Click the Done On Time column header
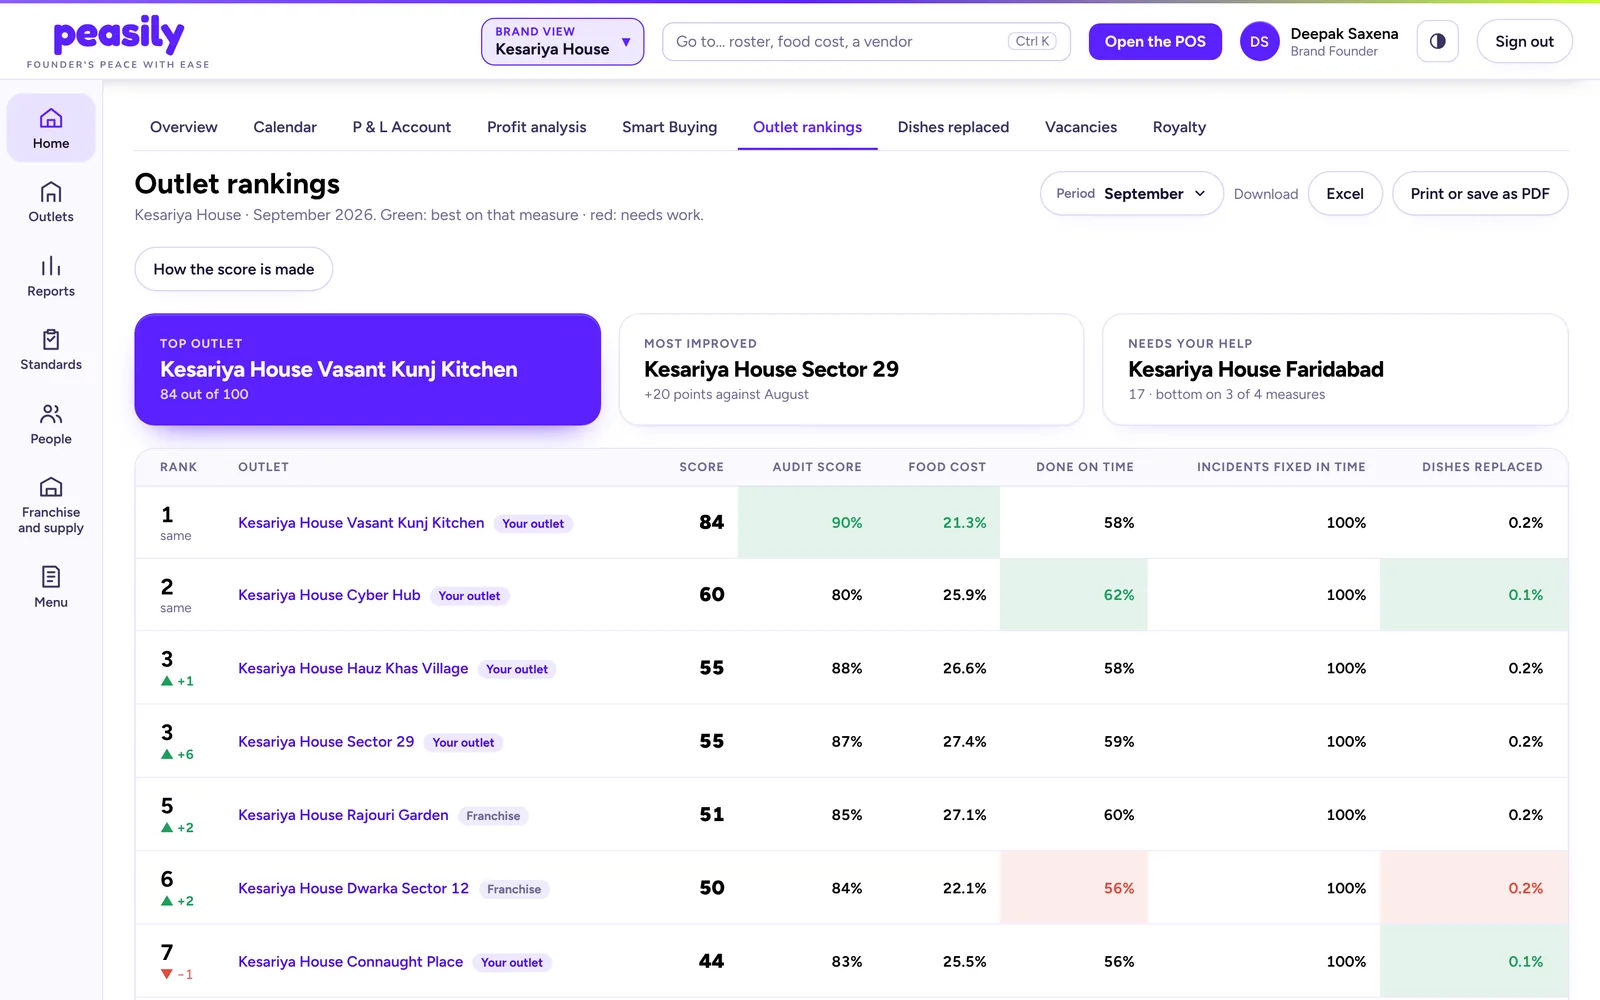 (x=1085, y=467)
